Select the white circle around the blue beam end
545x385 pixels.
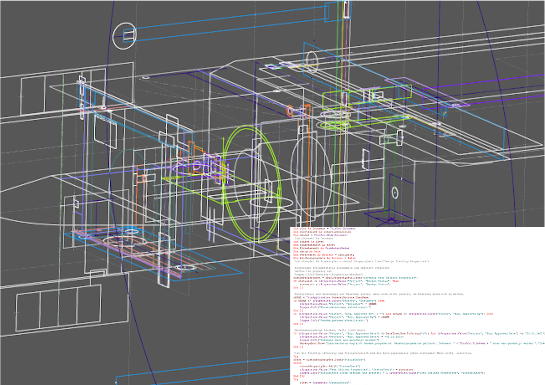125,36
